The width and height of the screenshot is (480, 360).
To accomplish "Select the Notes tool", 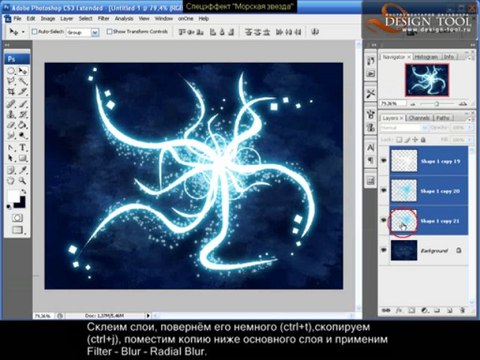I will [11, 170].
